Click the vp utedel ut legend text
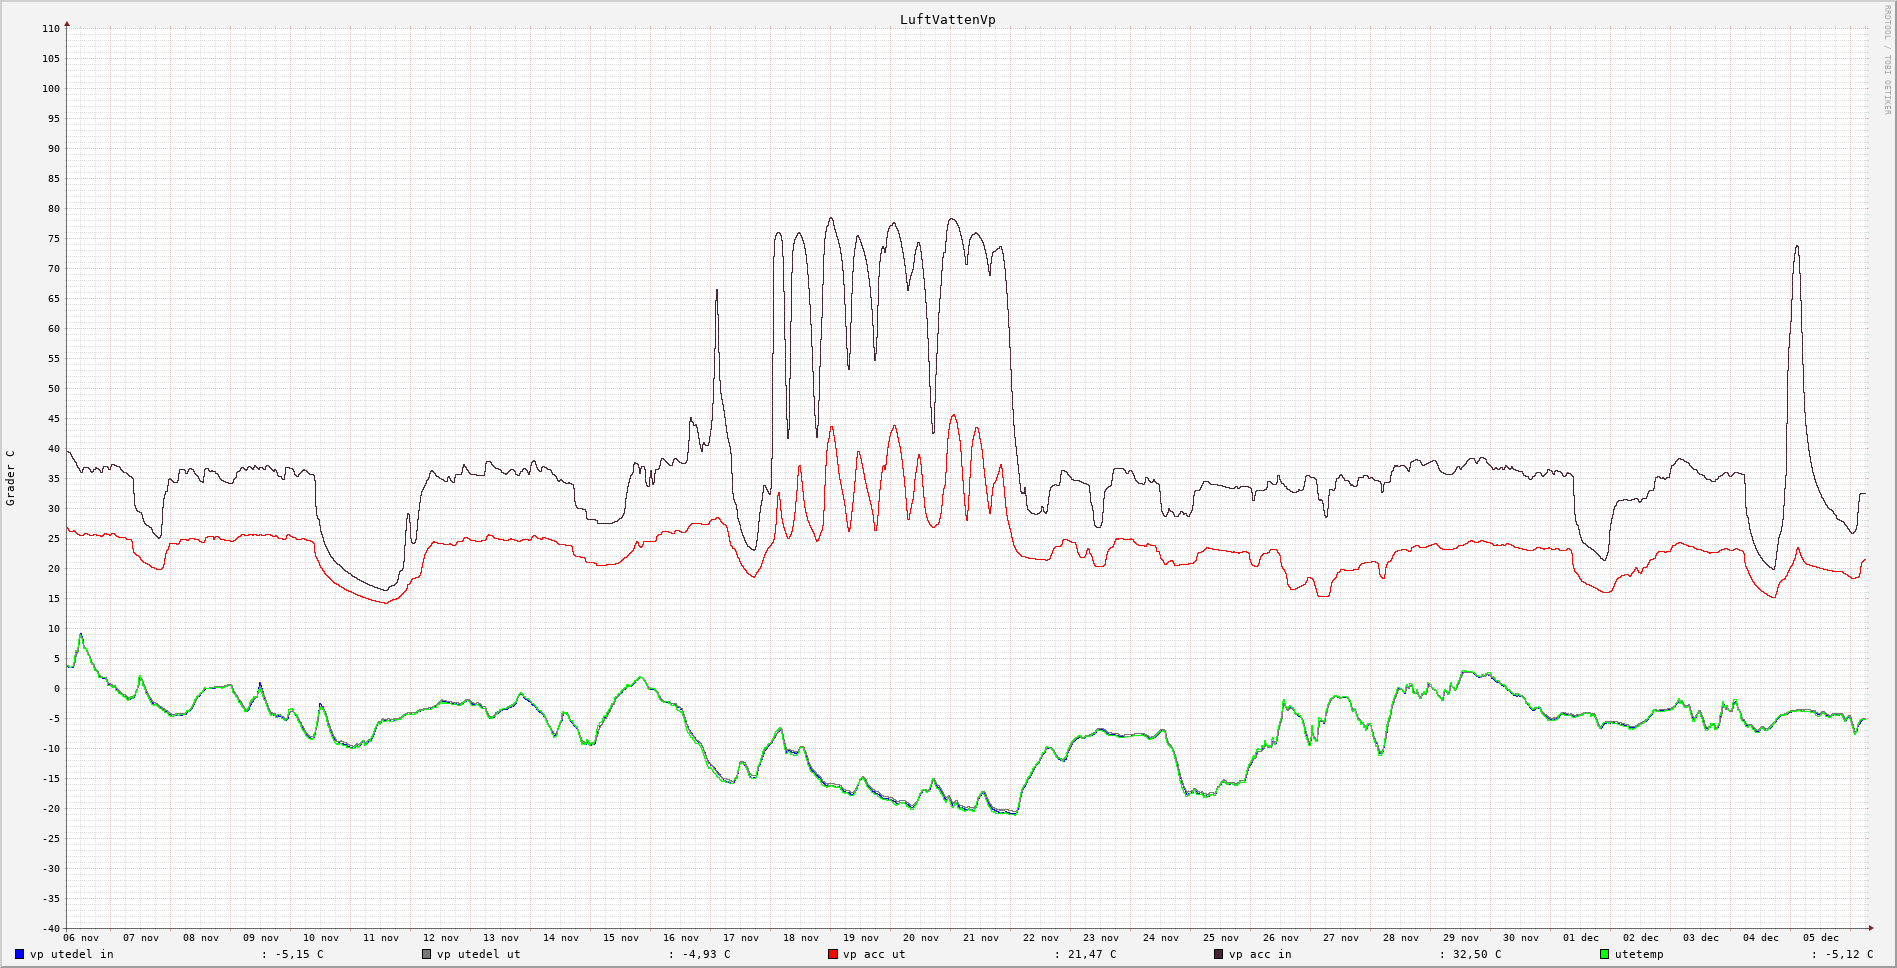 478,954
